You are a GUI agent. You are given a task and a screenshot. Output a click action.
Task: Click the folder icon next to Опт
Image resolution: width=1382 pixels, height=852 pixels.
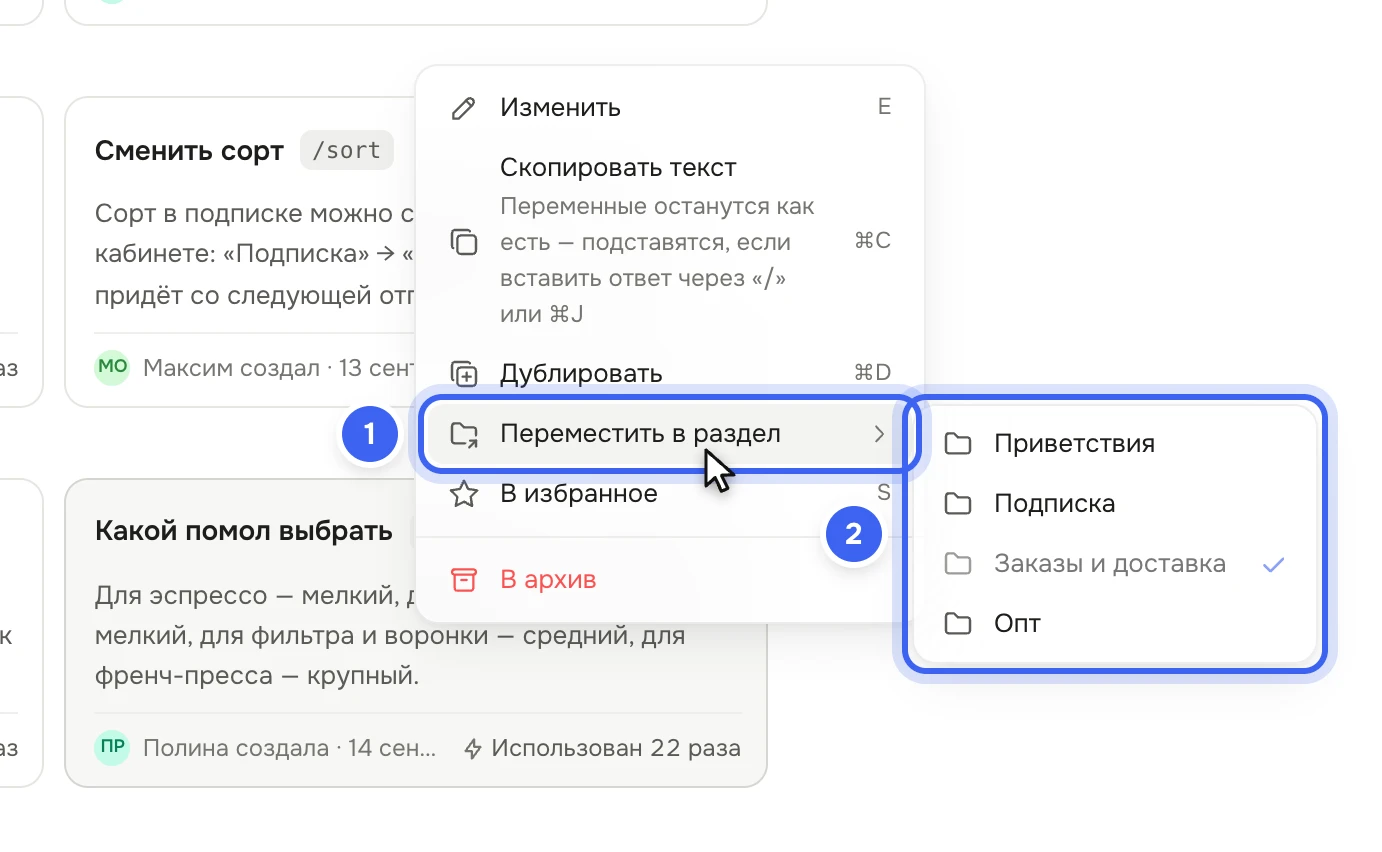coord(958,624)
